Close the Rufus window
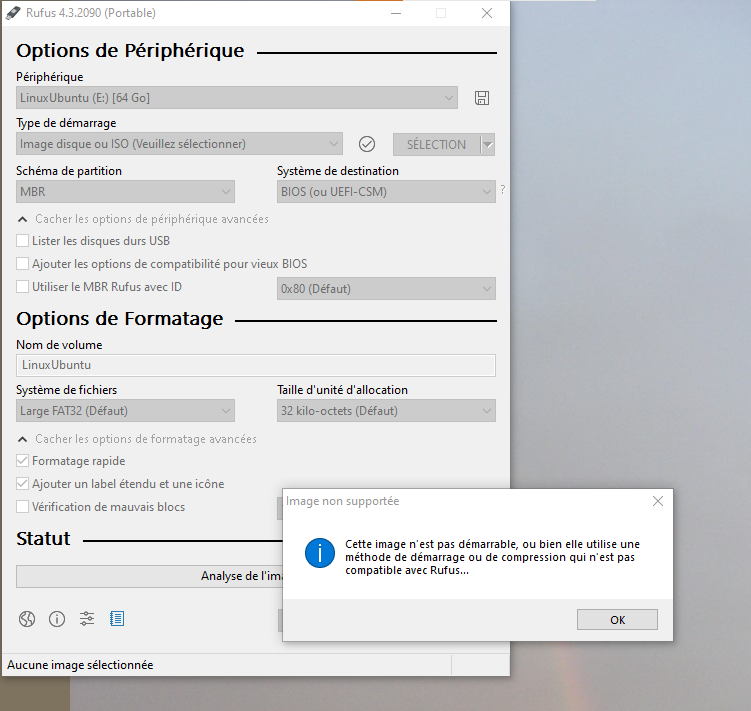 click(x=487, y=13)
